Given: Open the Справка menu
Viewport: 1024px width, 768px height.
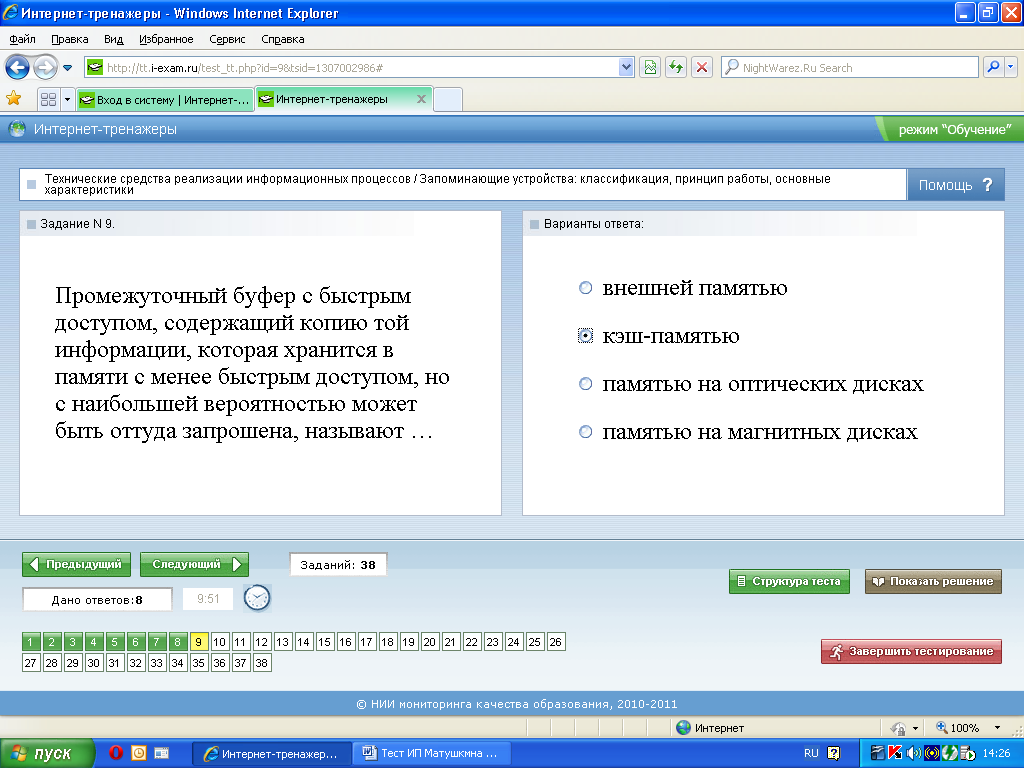Looking at the screenshot, I should (x=283, y=39).
